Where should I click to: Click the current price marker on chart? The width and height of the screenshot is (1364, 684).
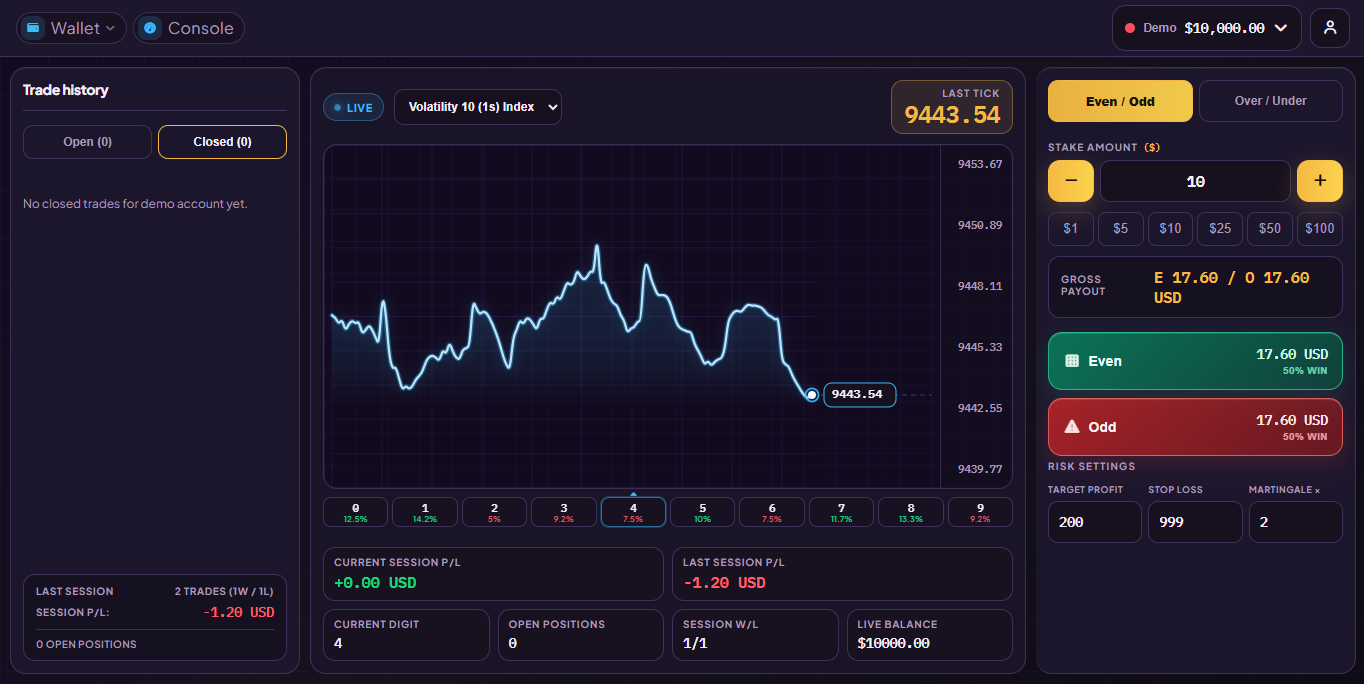point(812,395)
